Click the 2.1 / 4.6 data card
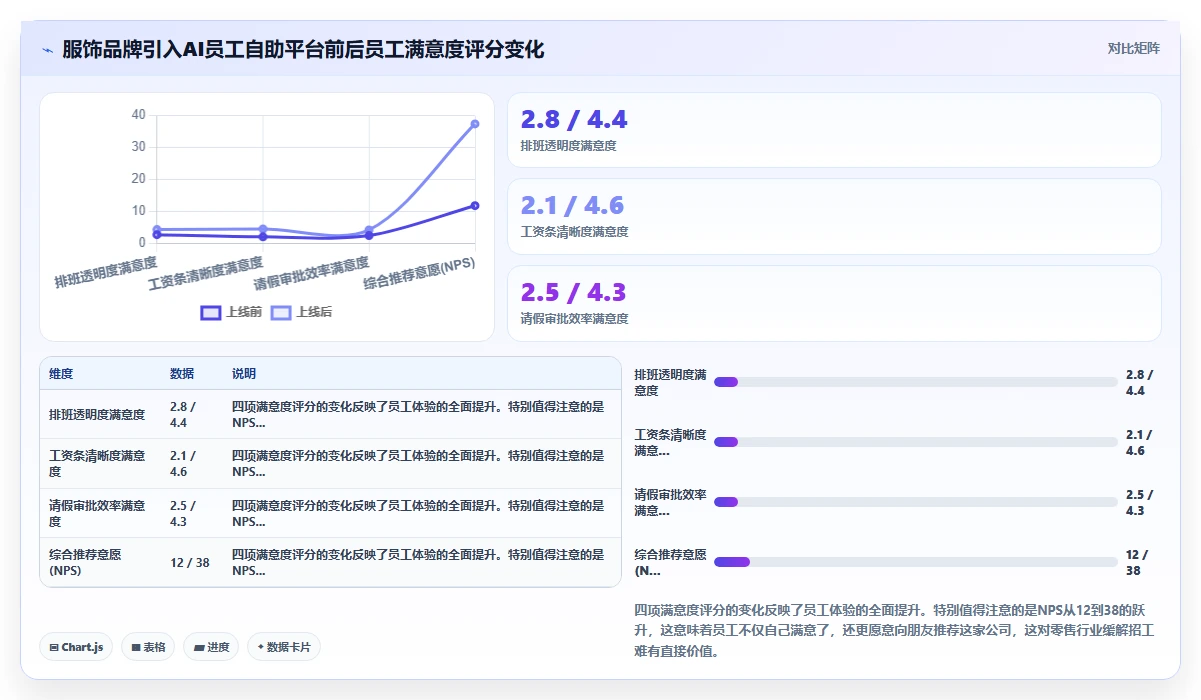Viewport: 1201px width, 700px height. tap(834, 216)
